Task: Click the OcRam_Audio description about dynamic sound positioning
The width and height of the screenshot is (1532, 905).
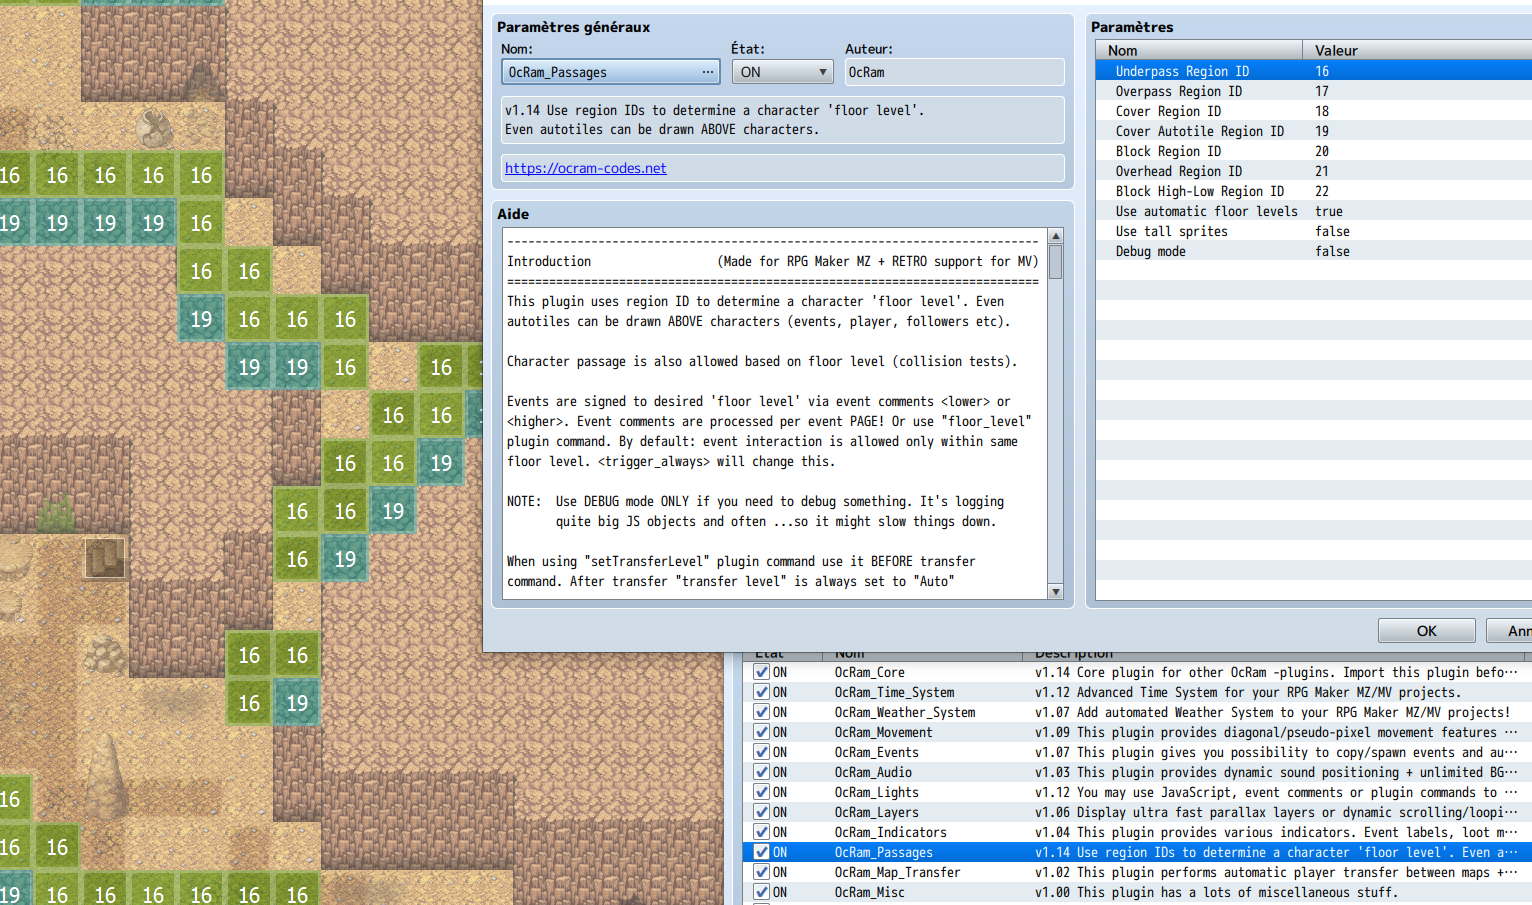Action: tap(1276, 772)
